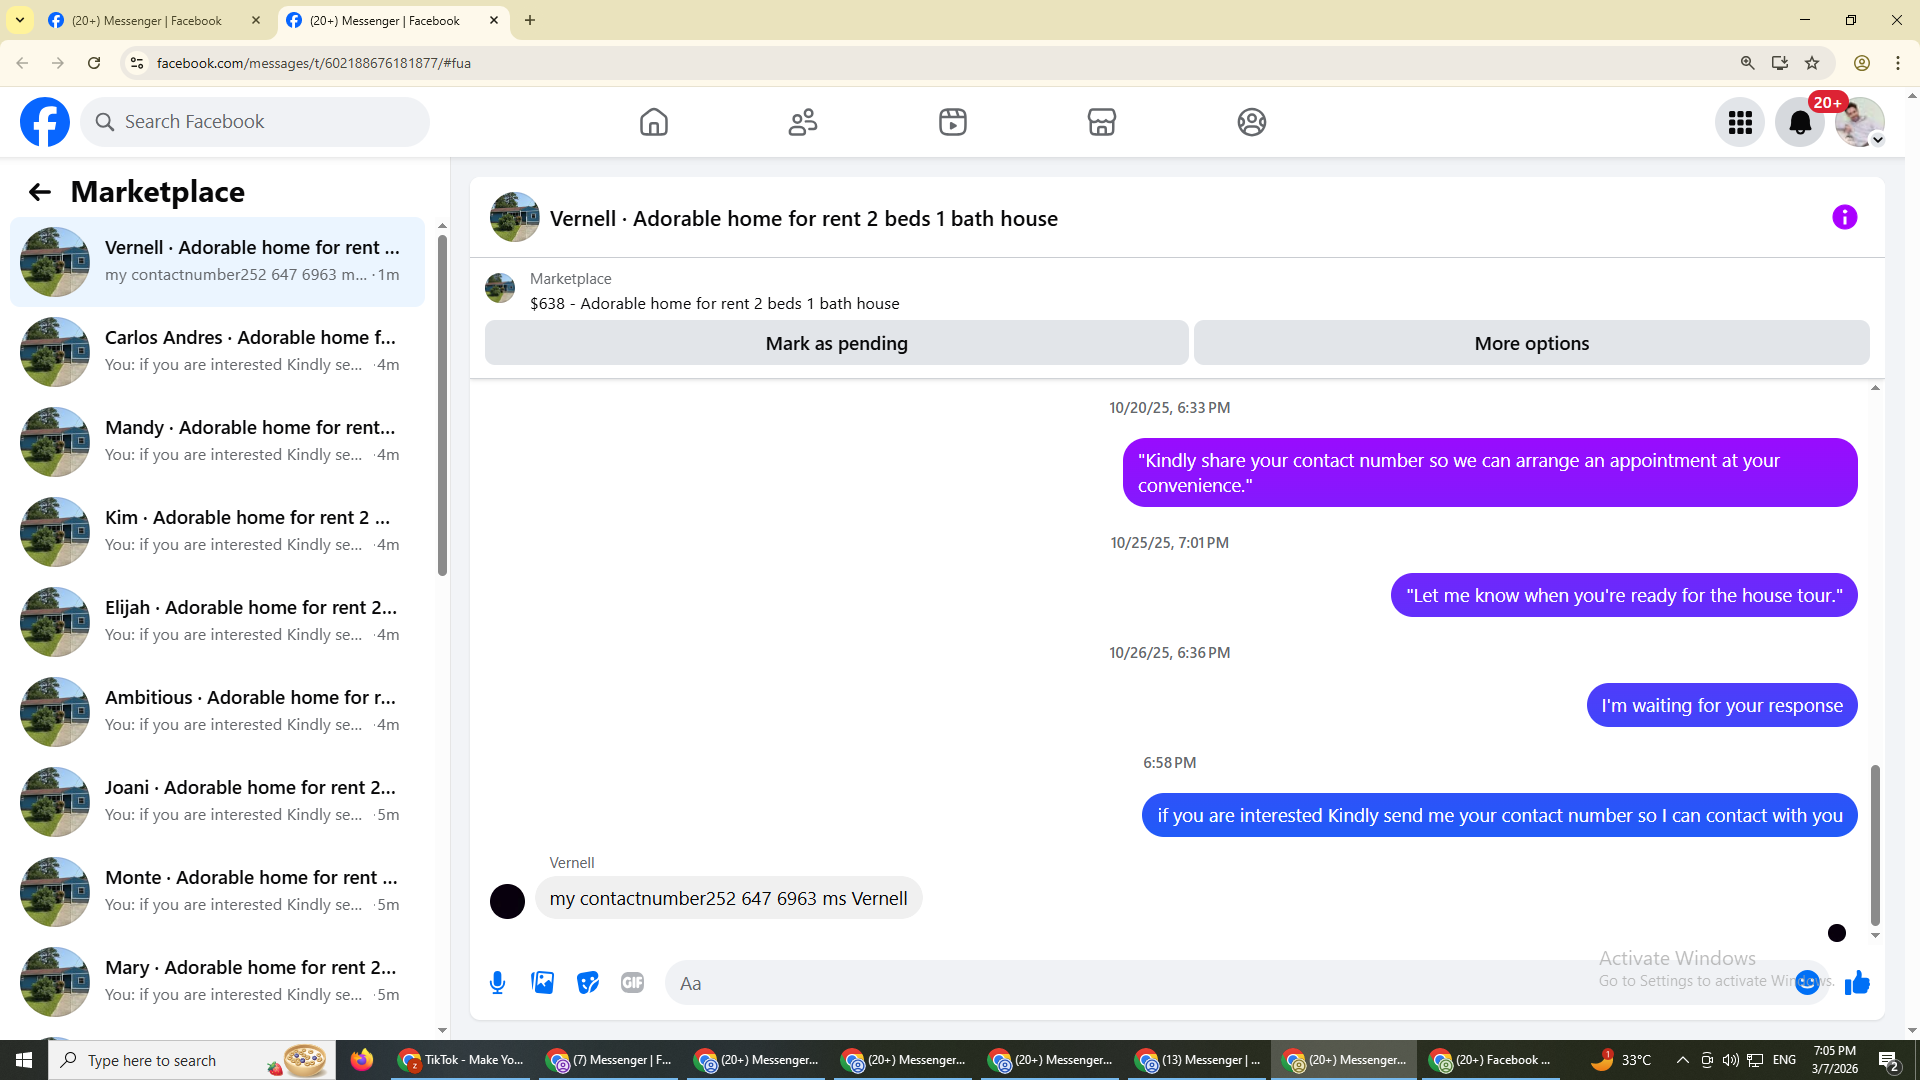The image size is (1920, 1080).
Task: Open Chrome three-dot menu
Action: [1898, 63]
